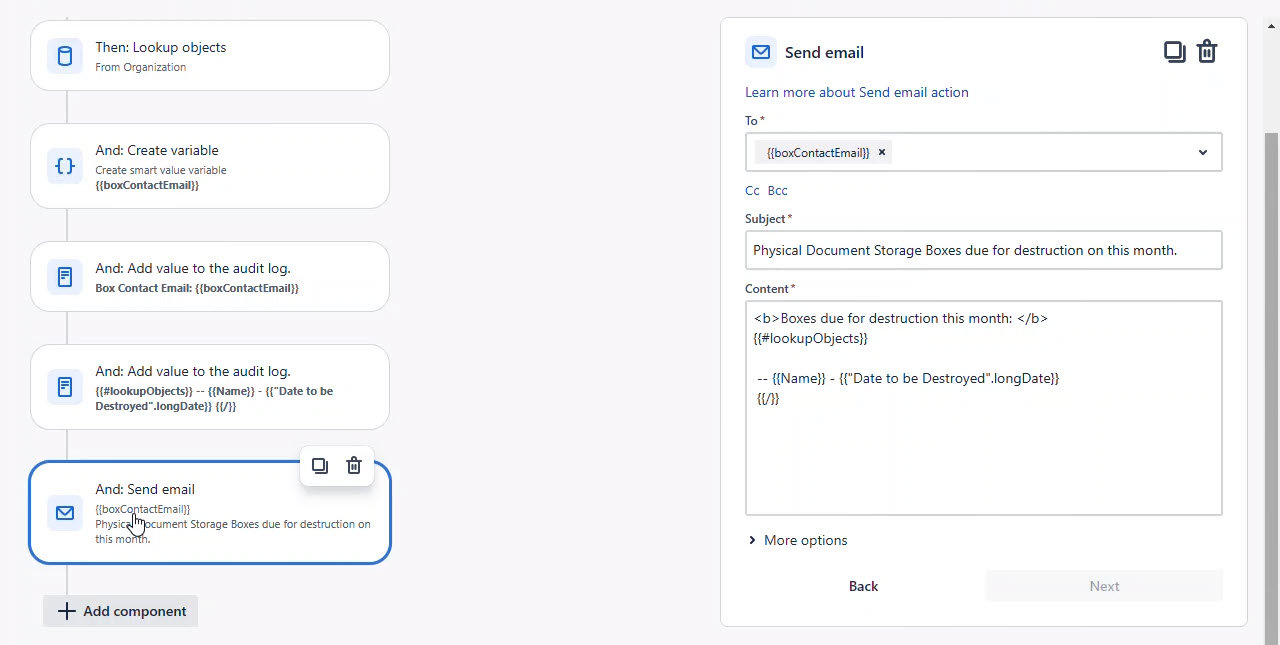Click the Next button
The height and width of the screenshot is (645, 1280).
point(1104,586)
